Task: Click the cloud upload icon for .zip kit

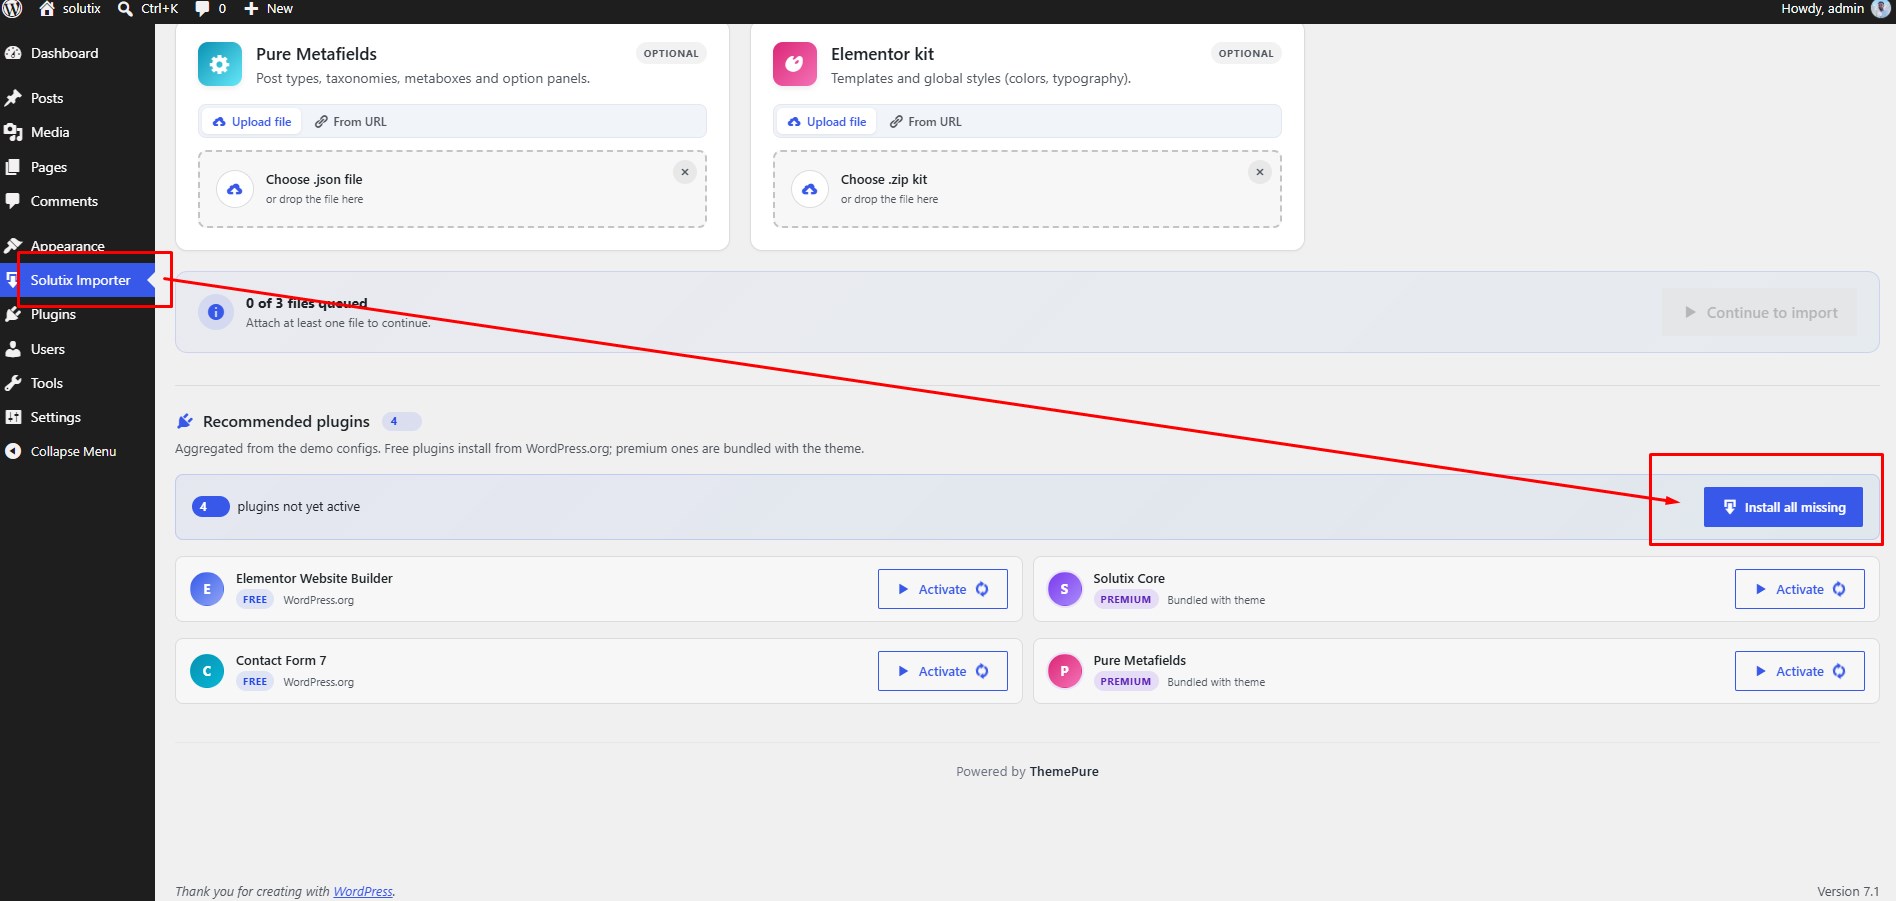Action: [810, 189]
